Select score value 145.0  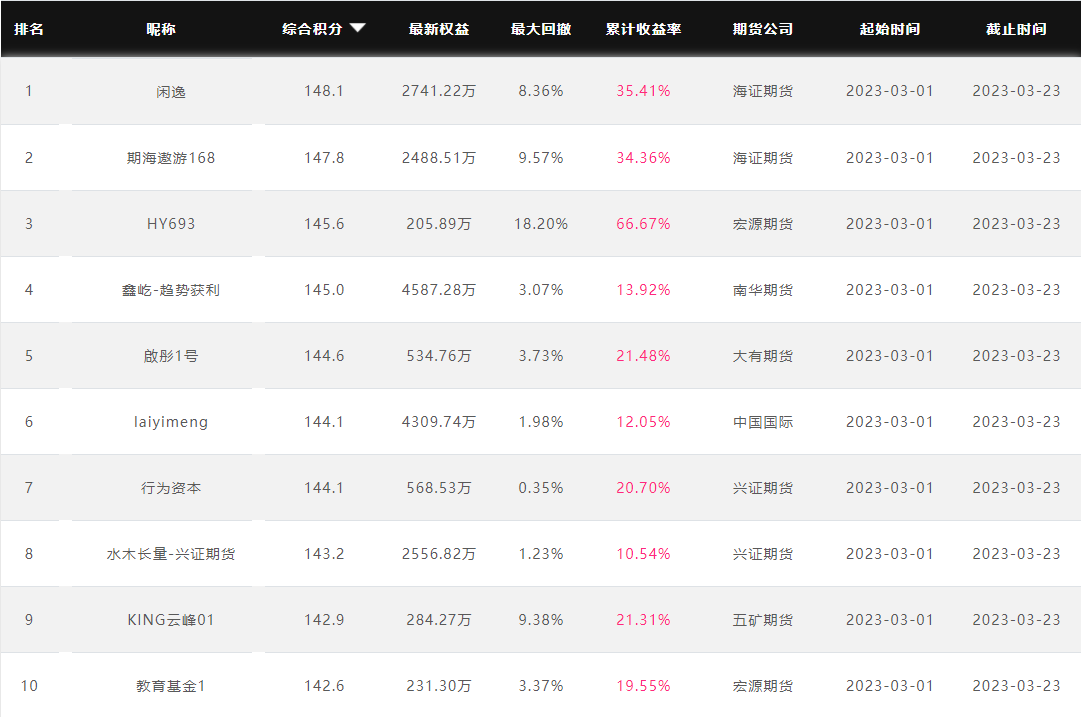pyautogui.click(x=324, y=290)
